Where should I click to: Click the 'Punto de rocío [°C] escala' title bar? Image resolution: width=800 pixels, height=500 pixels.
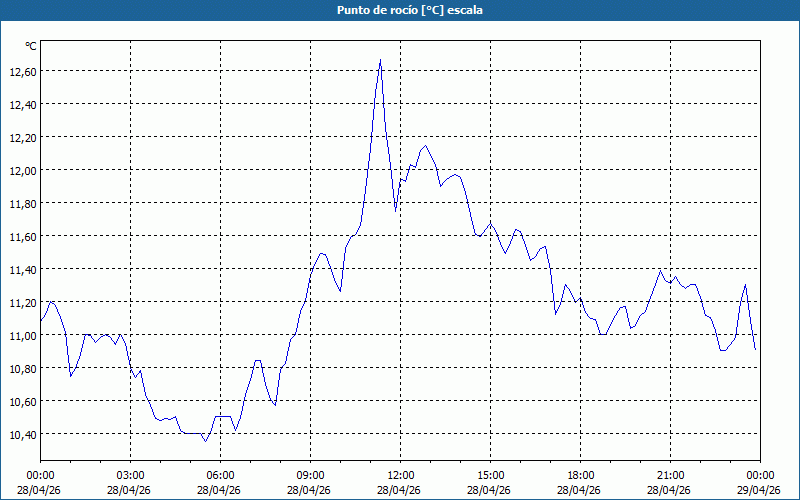point(400,10)
